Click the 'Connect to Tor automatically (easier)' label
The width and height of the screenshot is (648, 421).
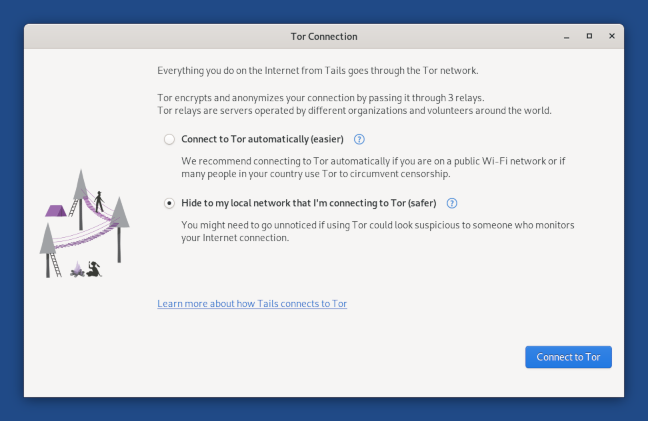pos(262,139)
